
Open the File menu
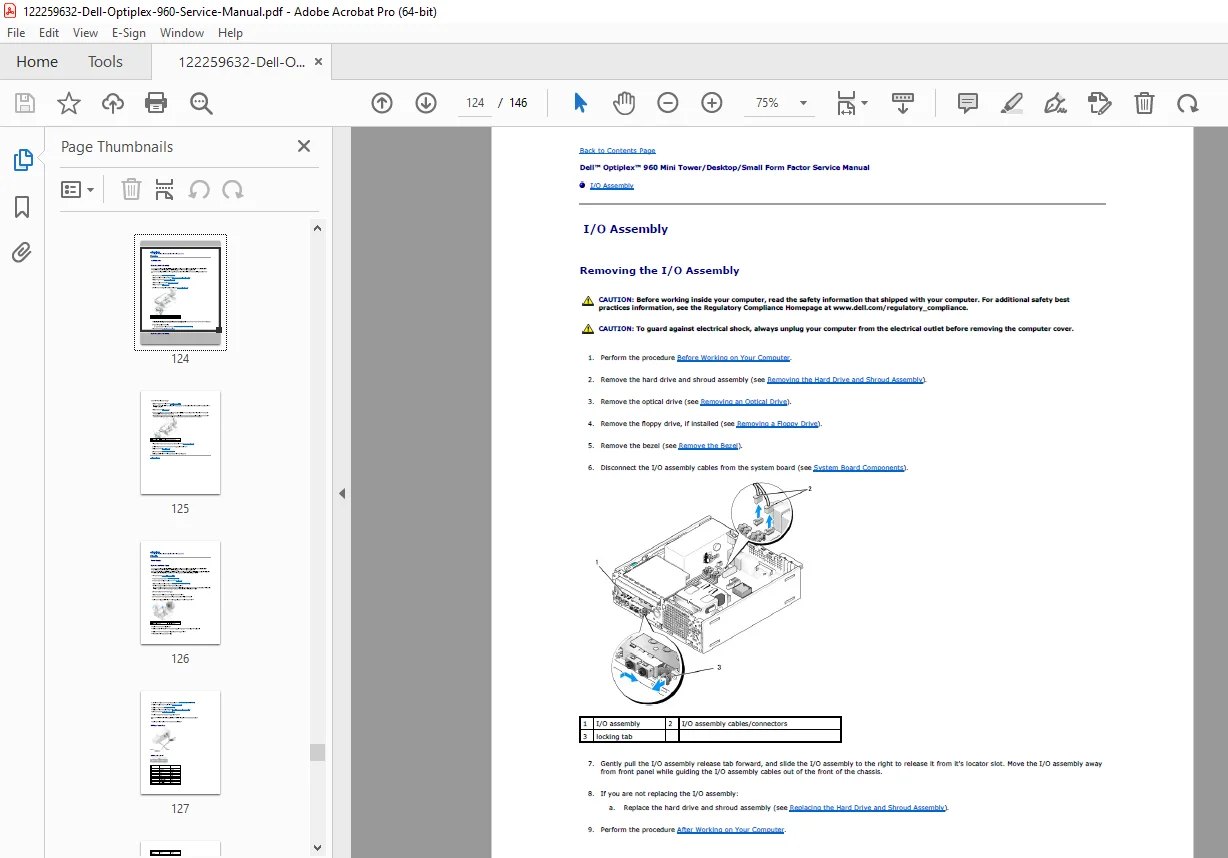click(x=16, y=32)
